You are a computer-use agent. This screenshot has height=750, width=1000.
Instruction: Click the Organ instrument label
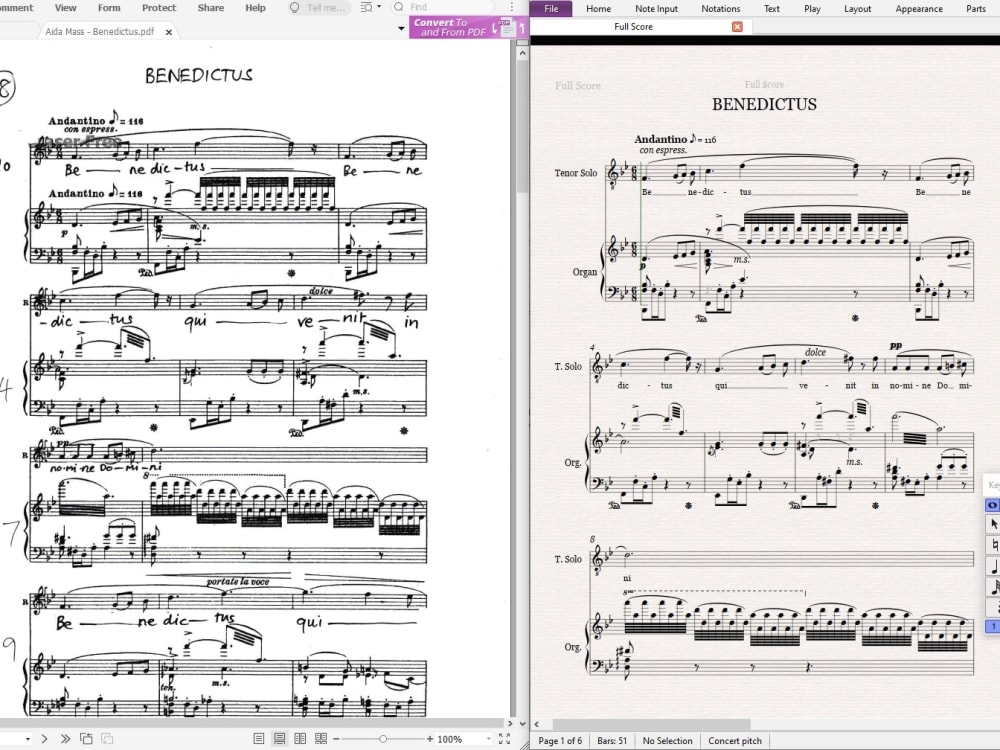coord(585,272)
